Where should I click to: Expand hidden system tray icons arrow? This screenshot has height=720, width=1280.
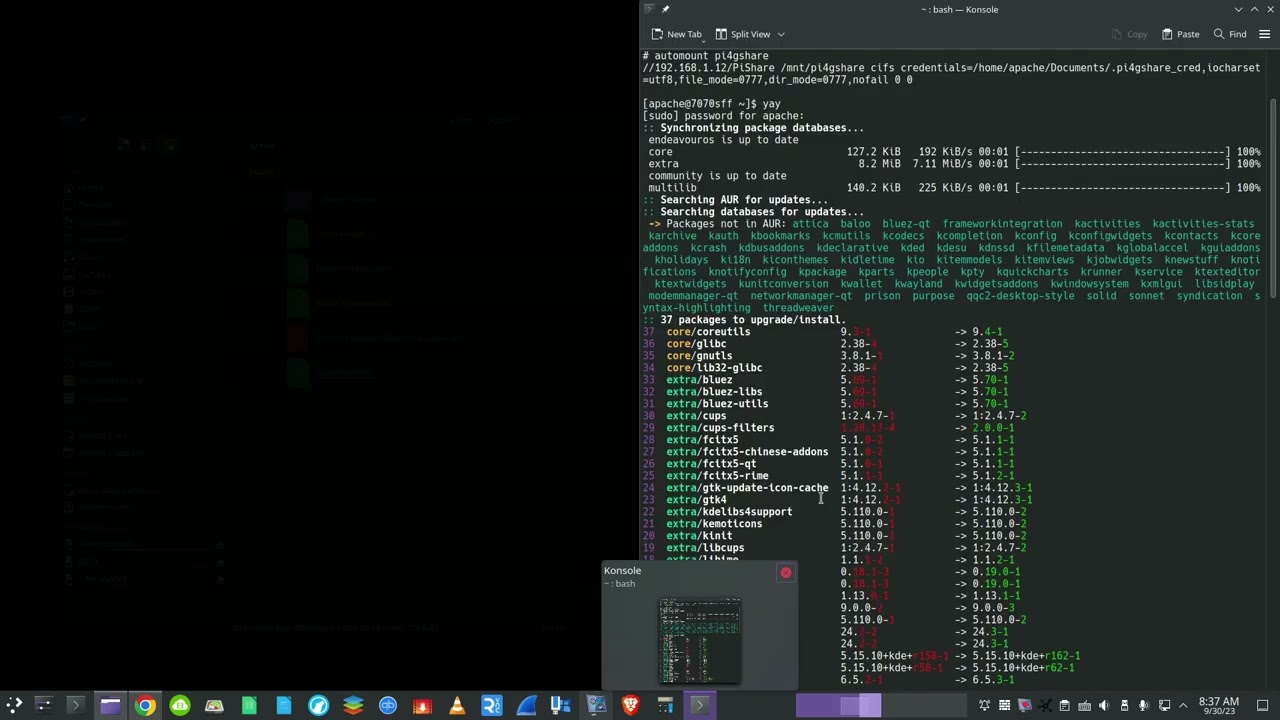point(1183,706)
